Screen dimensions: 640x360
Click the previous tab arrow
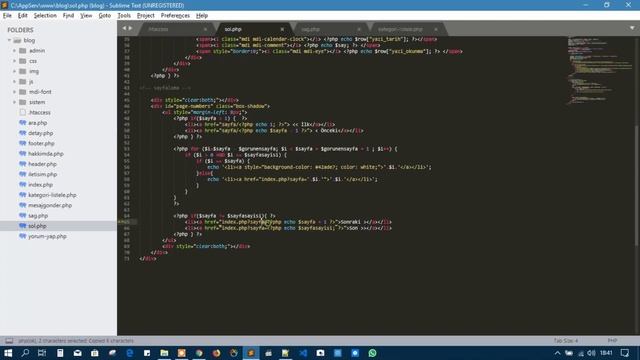(x=124, y=28)
